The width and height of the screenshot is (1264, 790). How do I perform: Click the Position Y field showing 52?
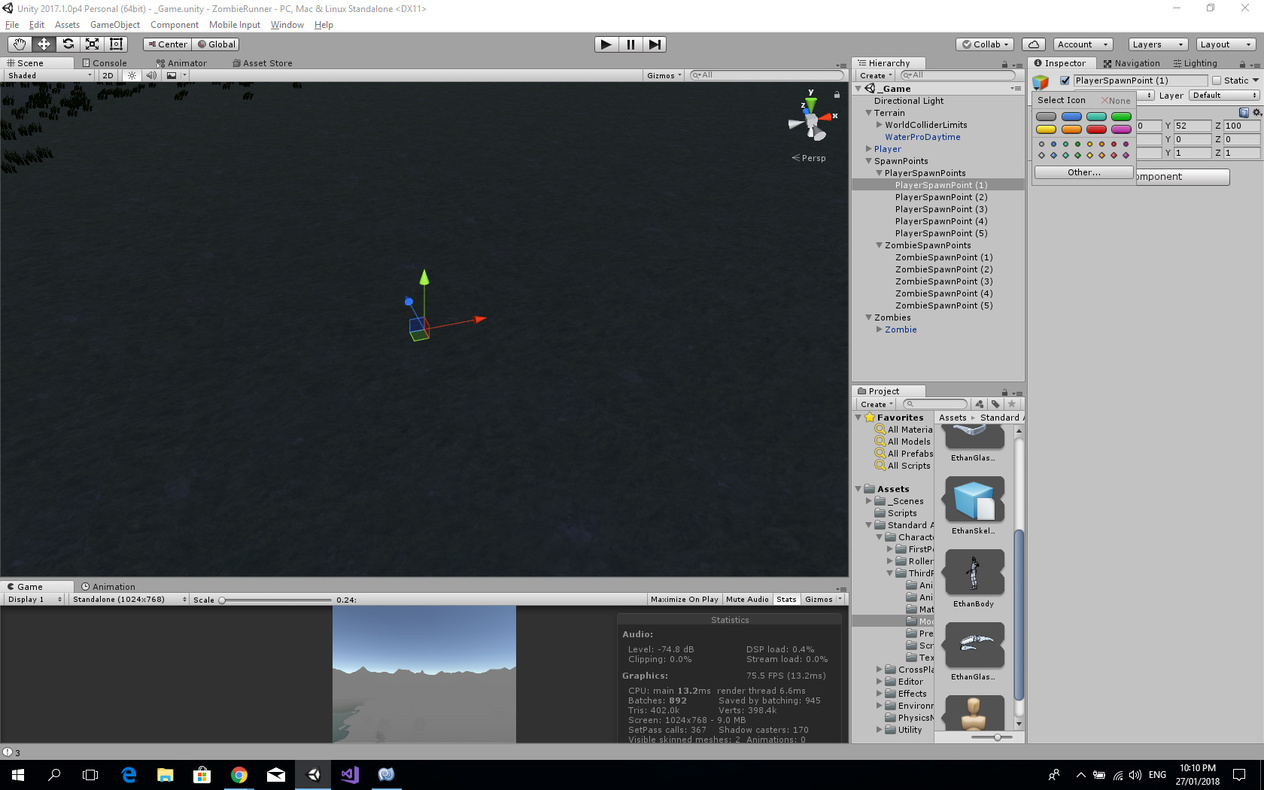pyautogui.click(x=1192, y=126)
